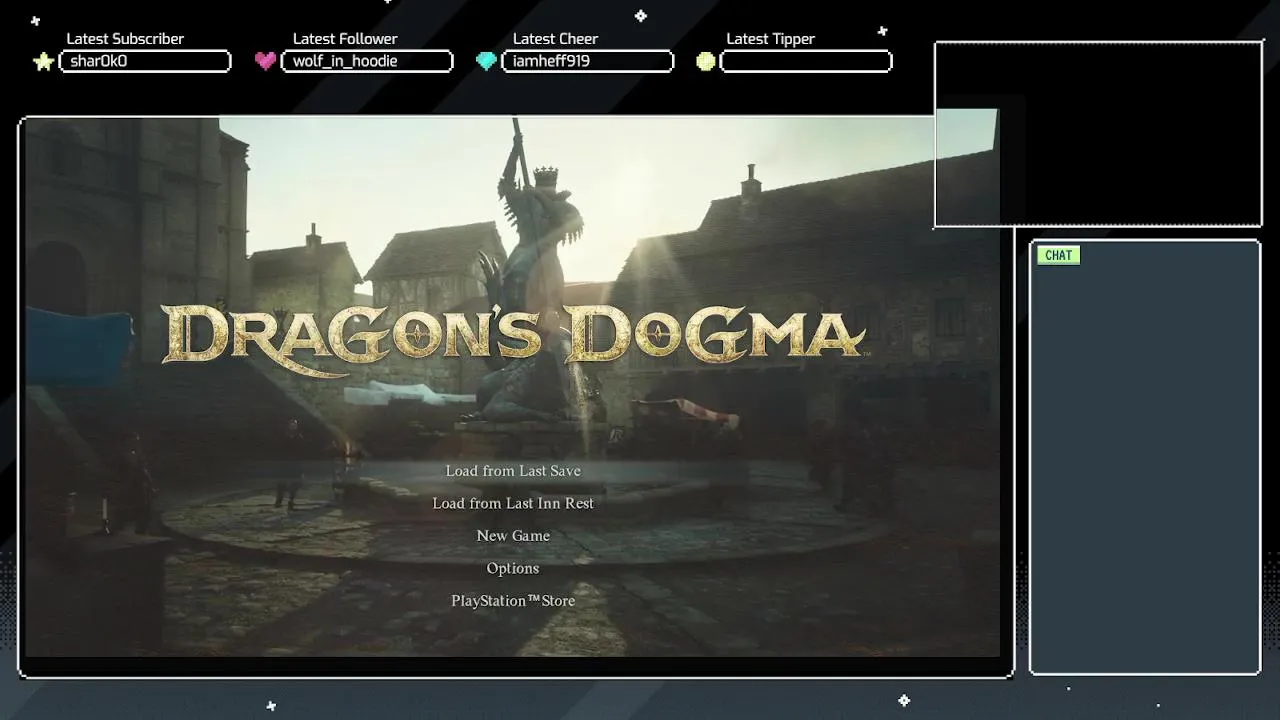Click the Latest Follower heading
This screenshot has width=1280, height=720.
coord(345,39)
